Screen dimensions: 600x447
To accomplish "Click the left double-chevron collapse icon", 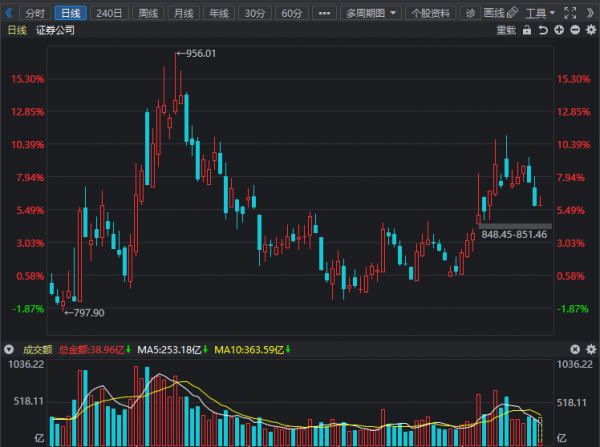I will [x=9, y=13].
